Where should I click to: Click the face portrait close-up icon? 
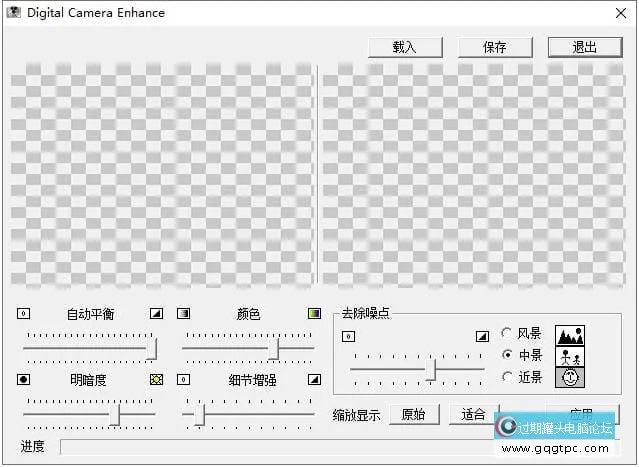tap(570, 377)
